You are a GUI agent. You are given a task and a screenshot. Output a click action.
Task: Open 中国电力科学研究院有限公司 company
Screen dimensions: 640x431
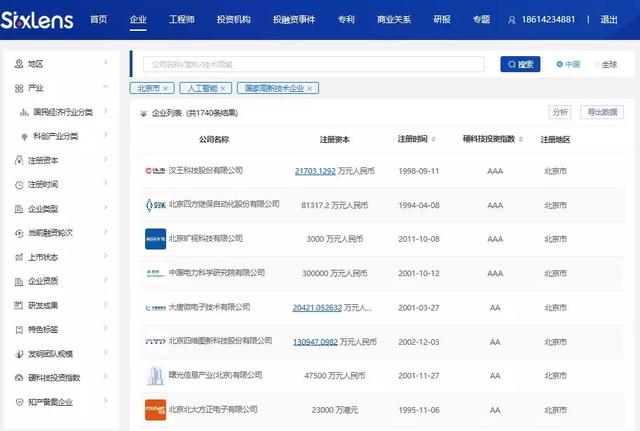(217, 273)
